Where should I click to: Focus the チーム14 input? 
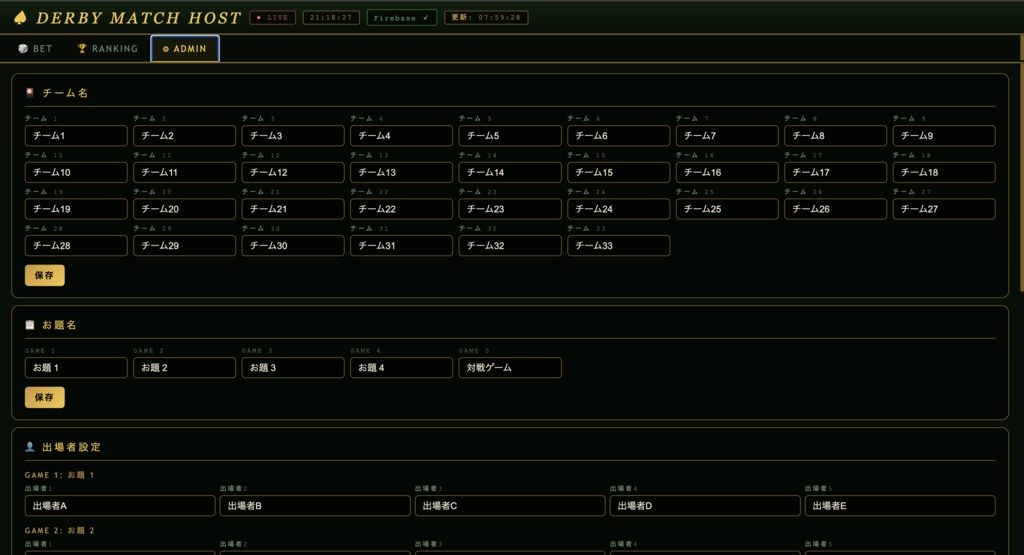509,172
